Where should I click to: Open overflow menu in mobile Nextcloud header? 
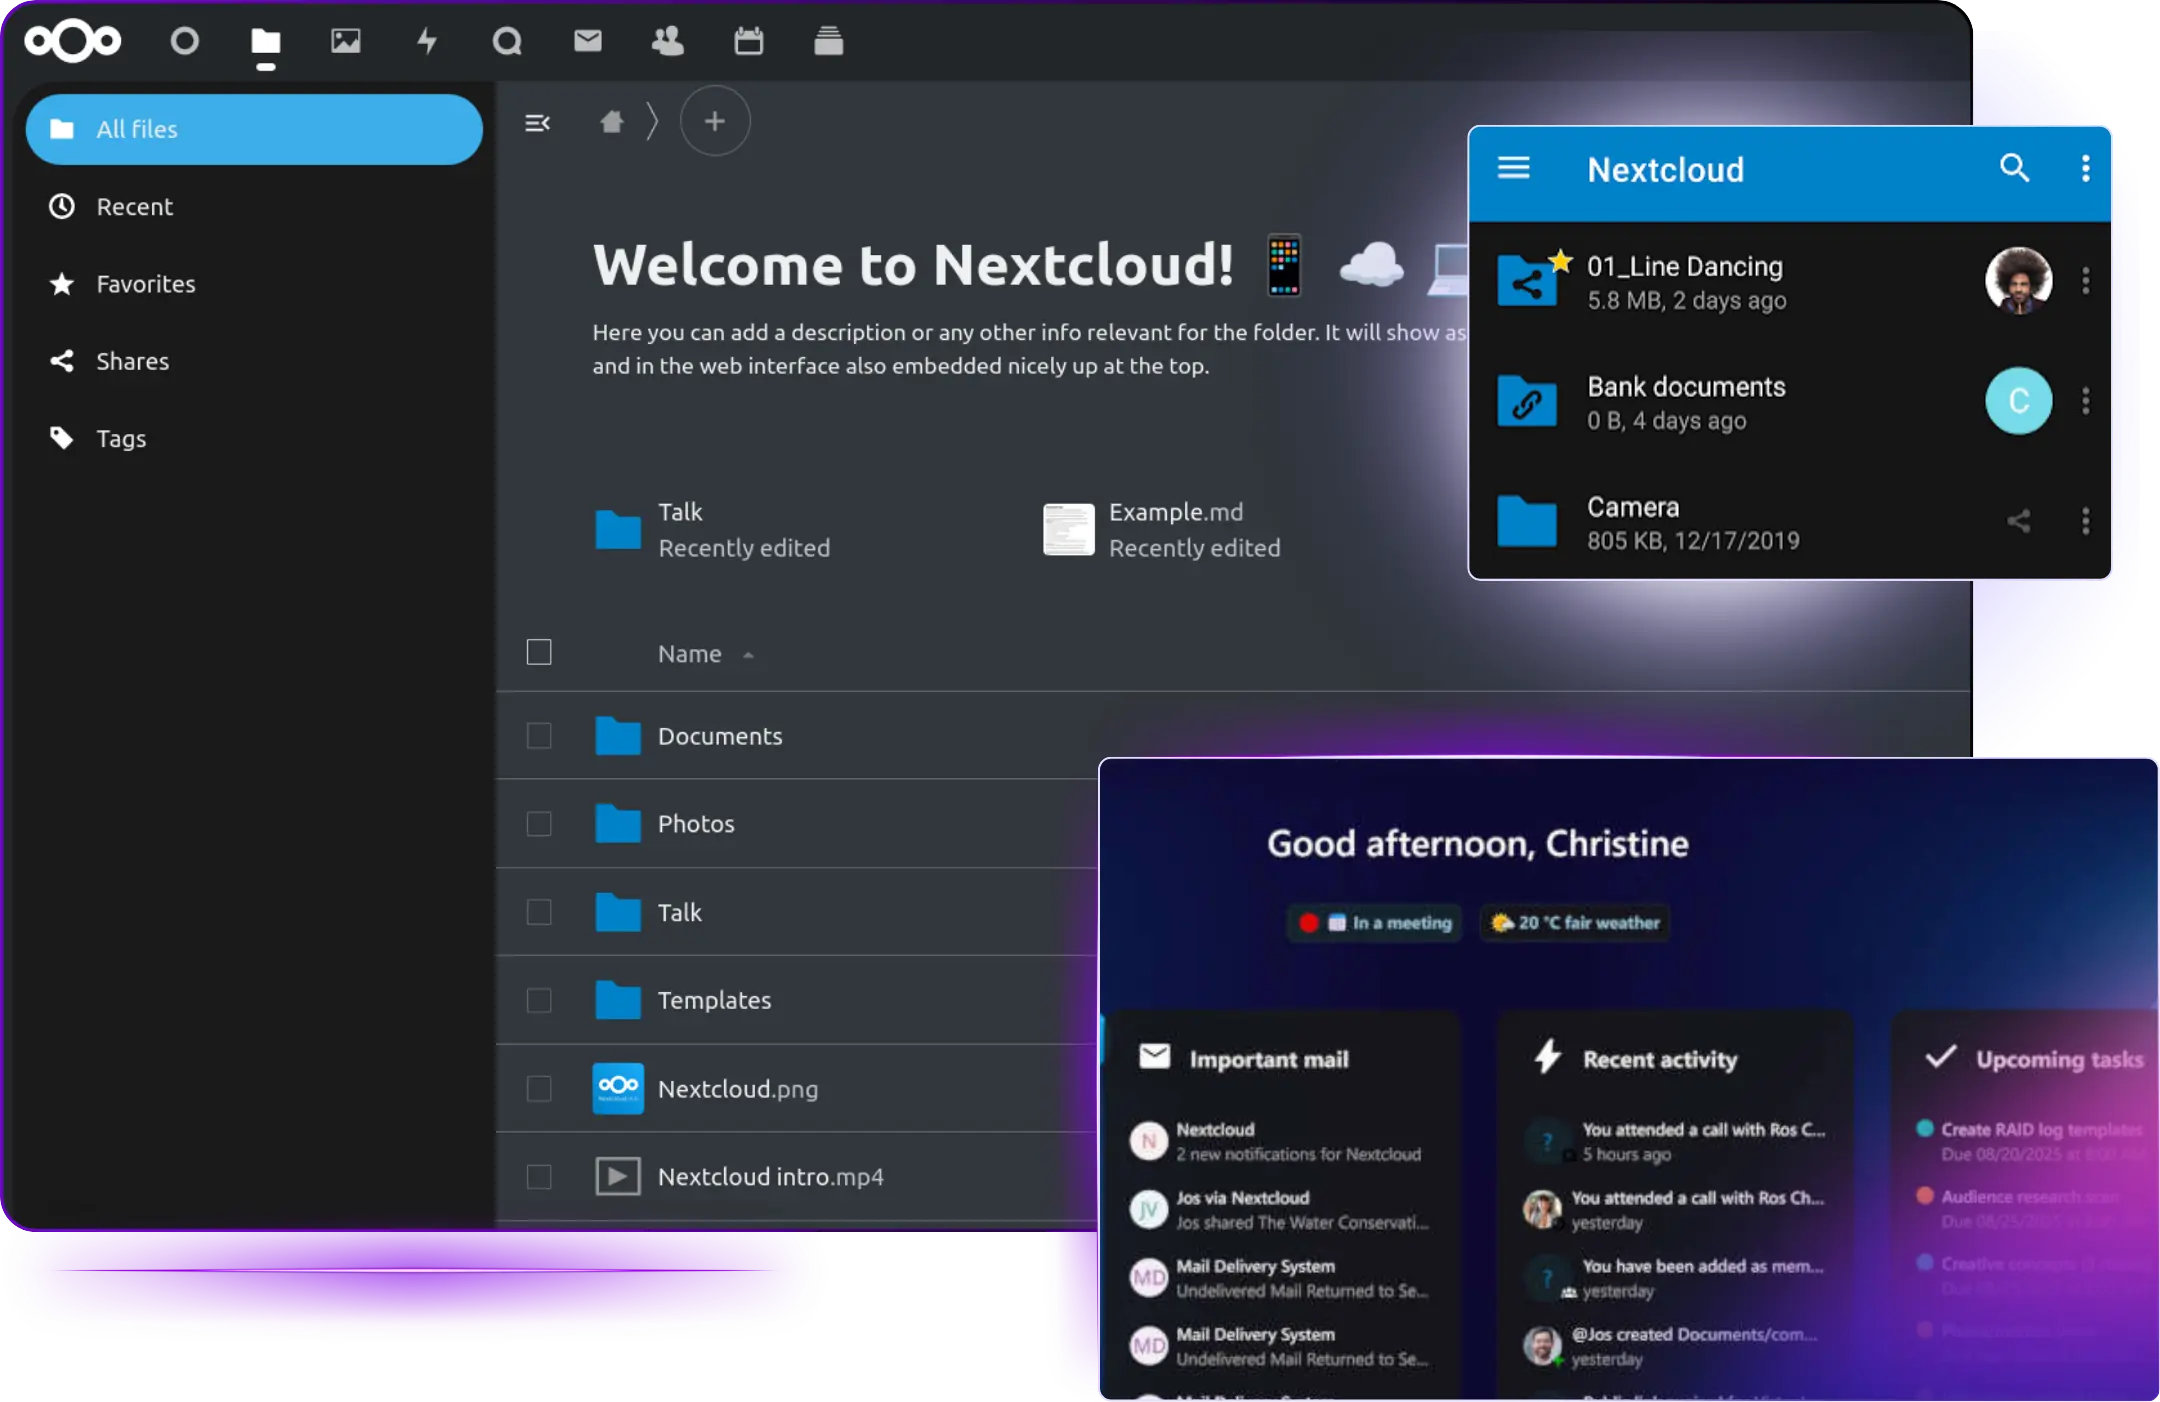pyautogui.click(x=2086, y=168)
